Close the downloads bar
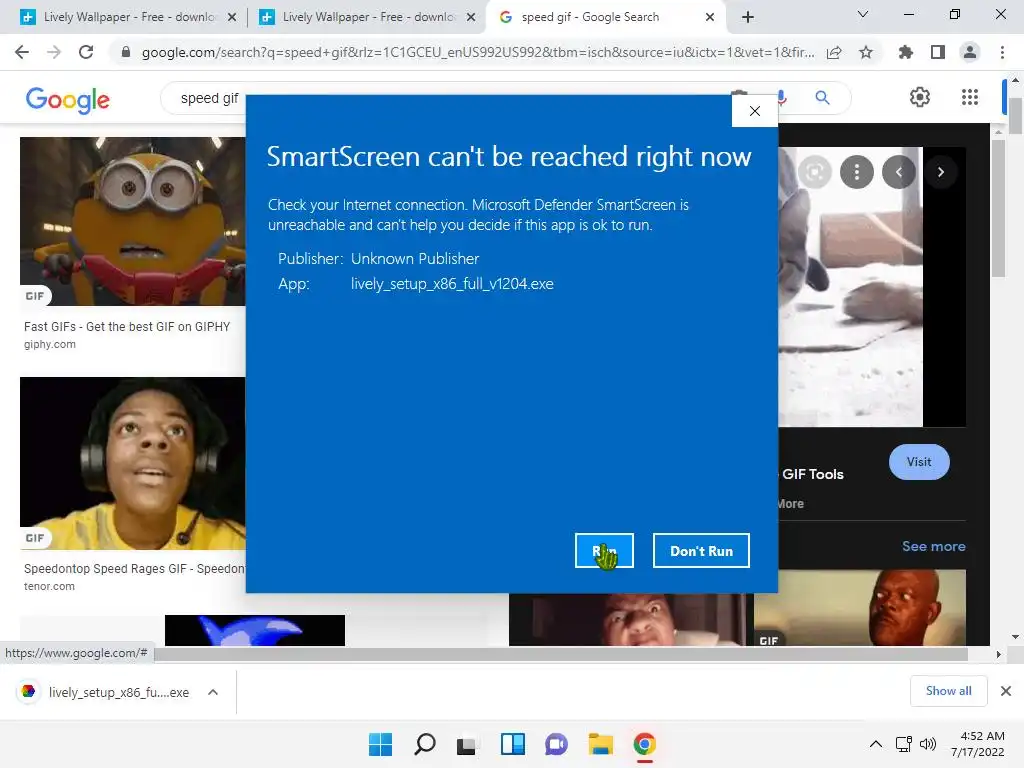Viewport: 1024px width, 768px height. 1006,691
